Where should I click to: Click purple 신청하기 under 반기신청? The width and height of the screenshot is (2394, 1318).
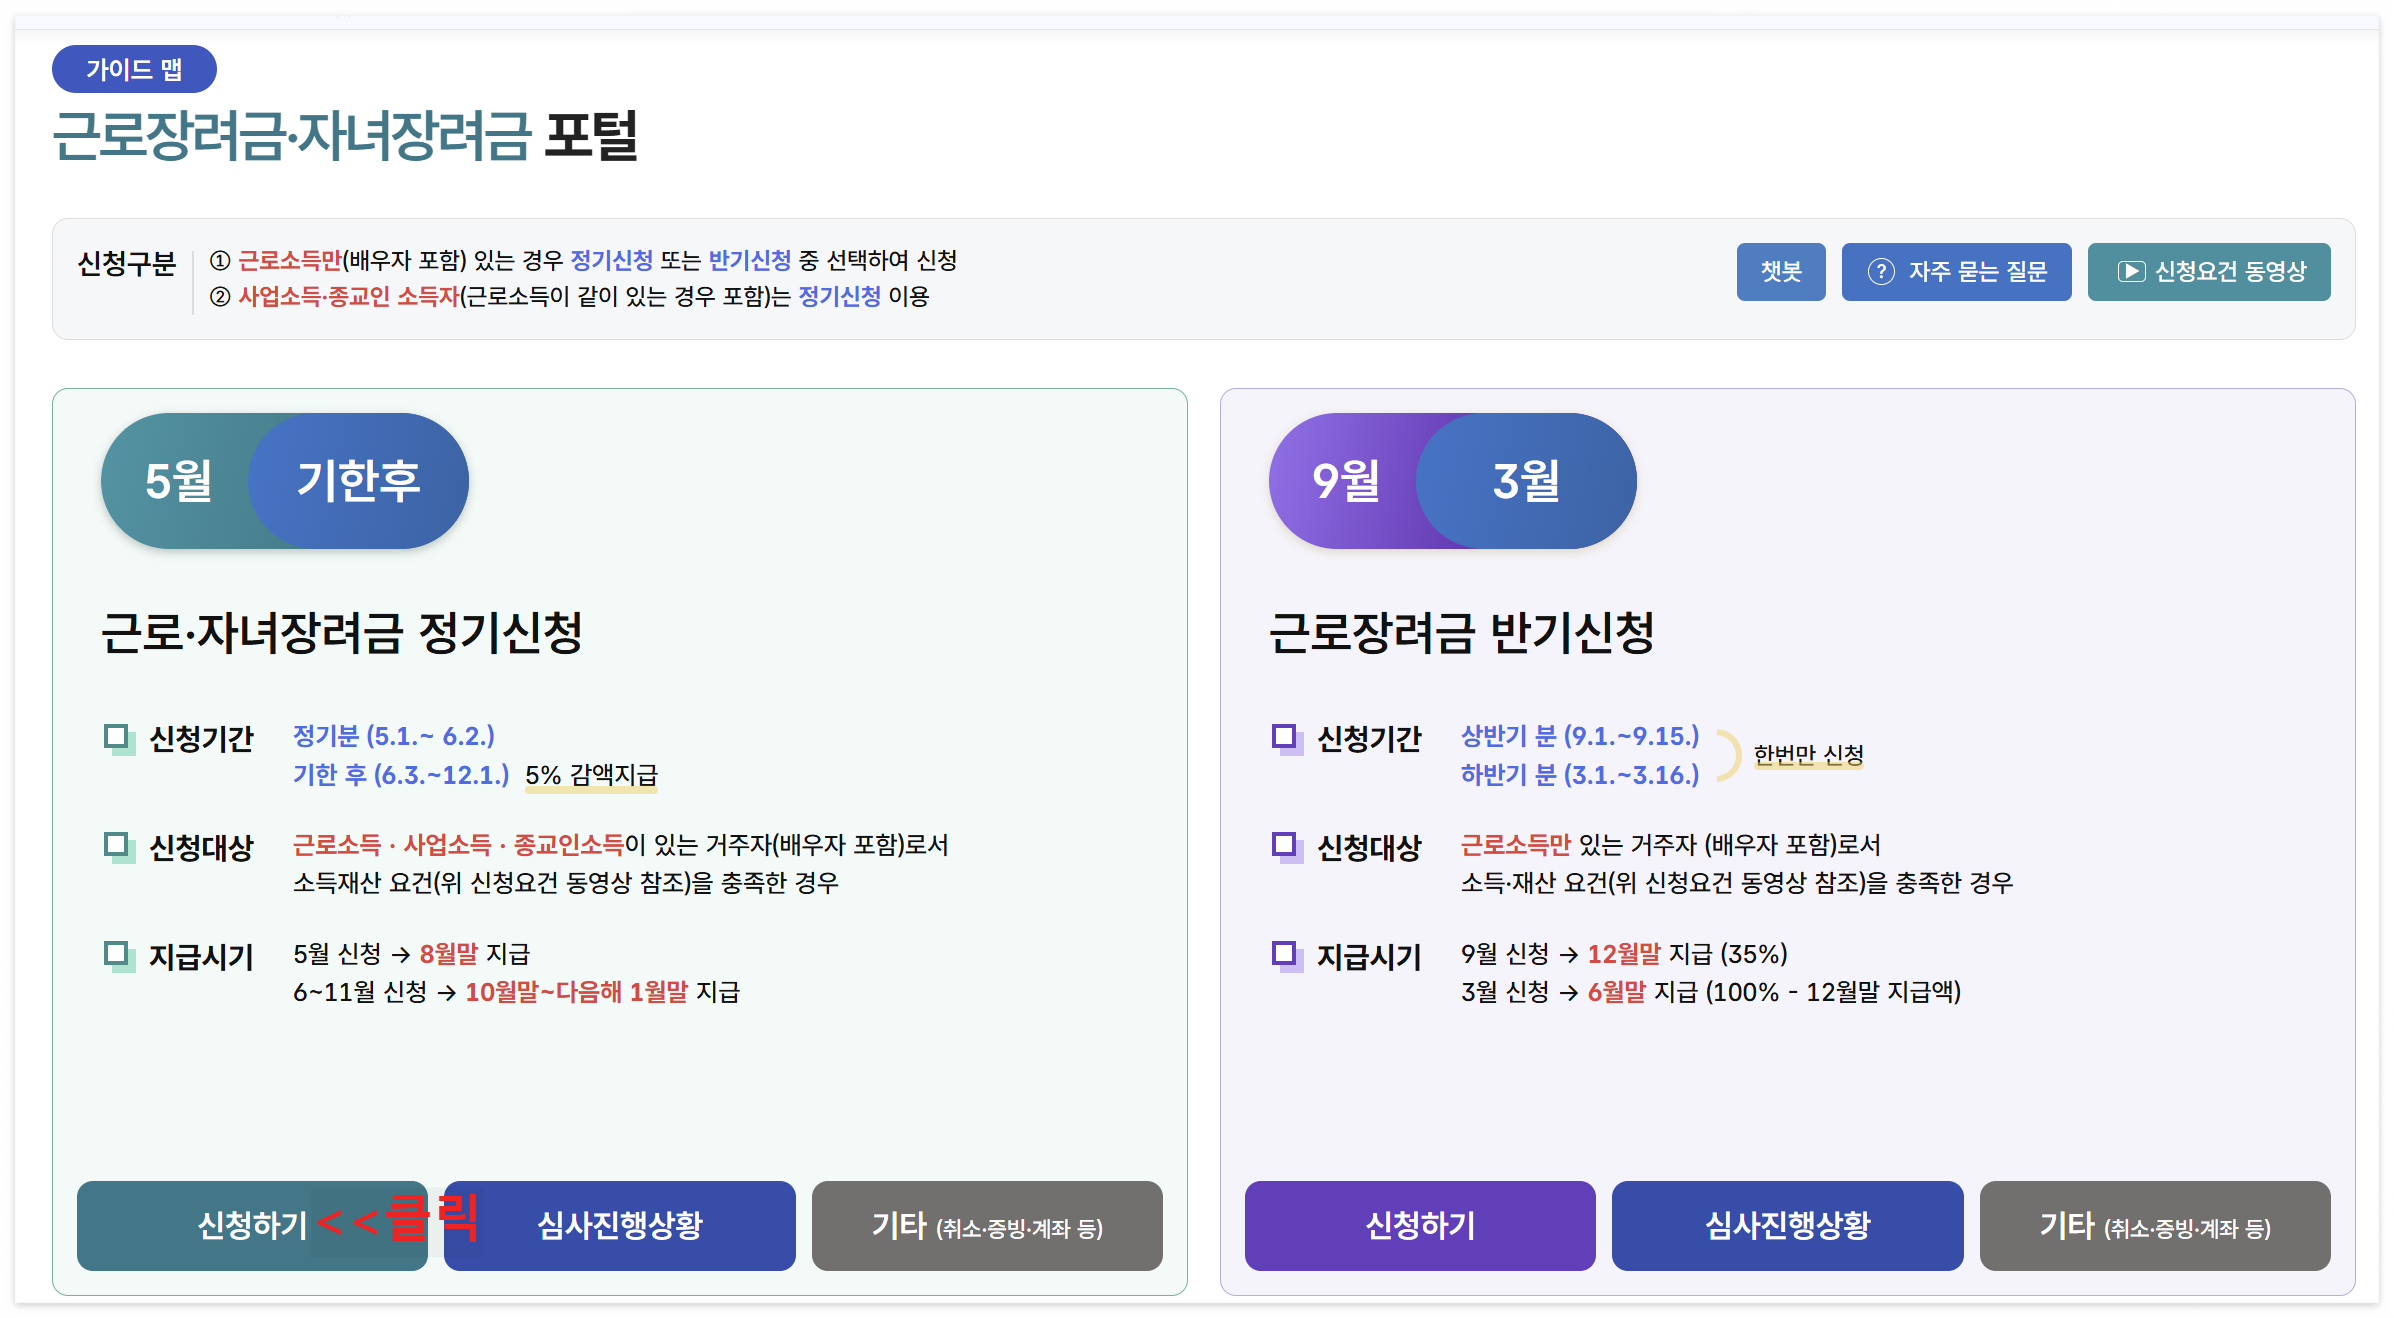pos(1419,1225)
